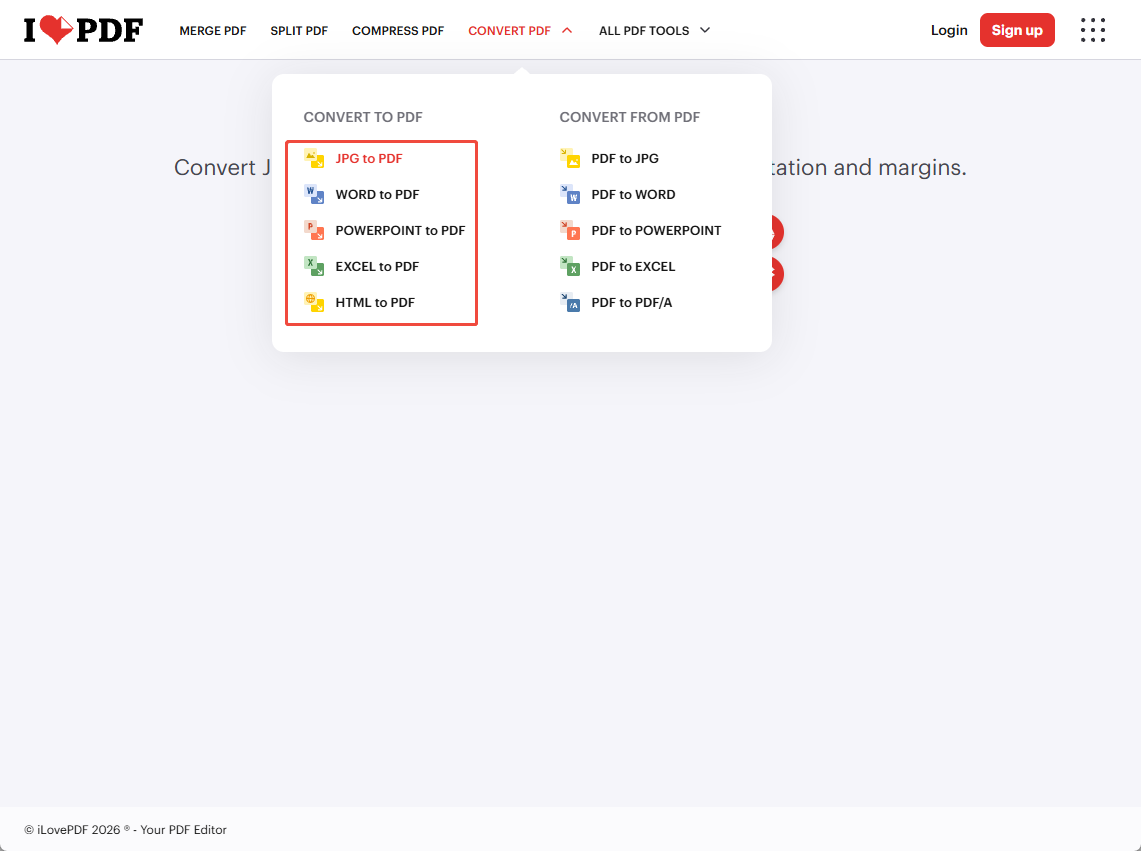The height and width of the screenshot is (851, 1141).
Task: Select WORD to PDF text link
Action: (377, 194)
